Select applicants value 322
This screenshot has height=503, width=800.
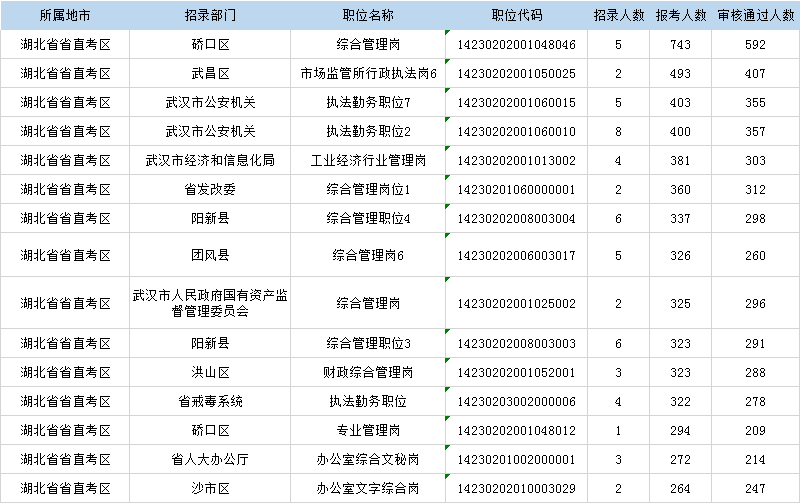[x=681, y=401]
